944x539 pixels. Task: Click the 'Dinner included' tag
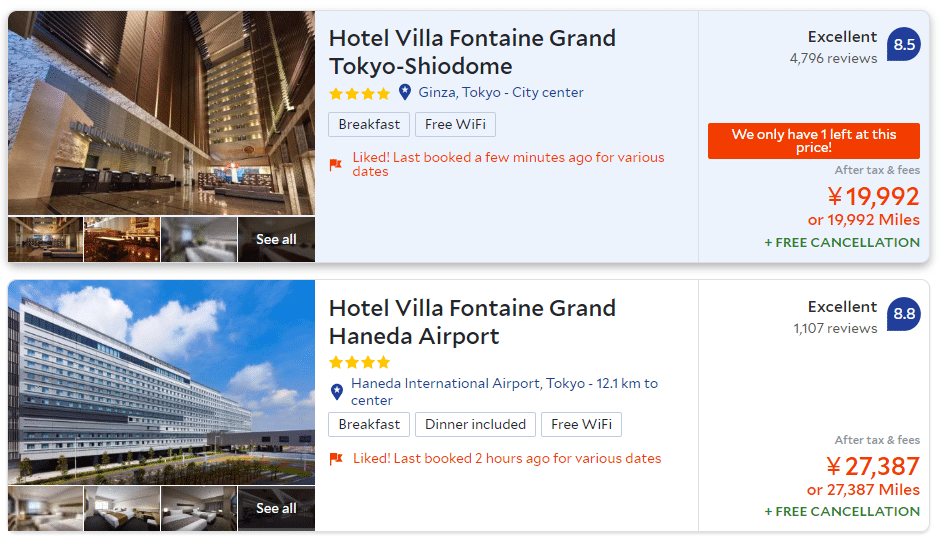coord(475,425)
